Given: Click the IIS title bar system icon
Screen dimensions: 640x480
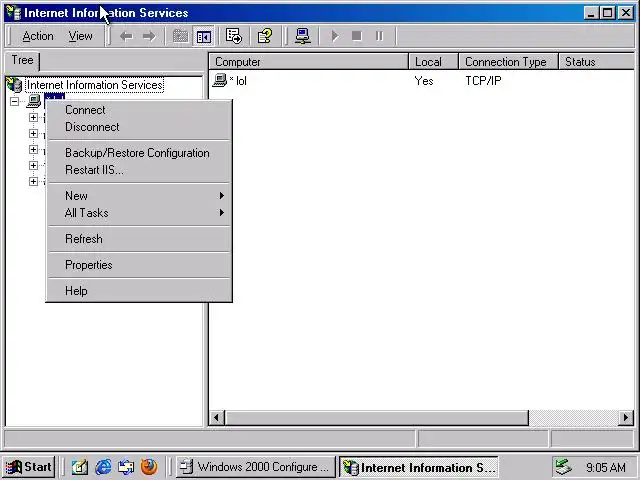Looking at the screenshot, I should [13, 13].
